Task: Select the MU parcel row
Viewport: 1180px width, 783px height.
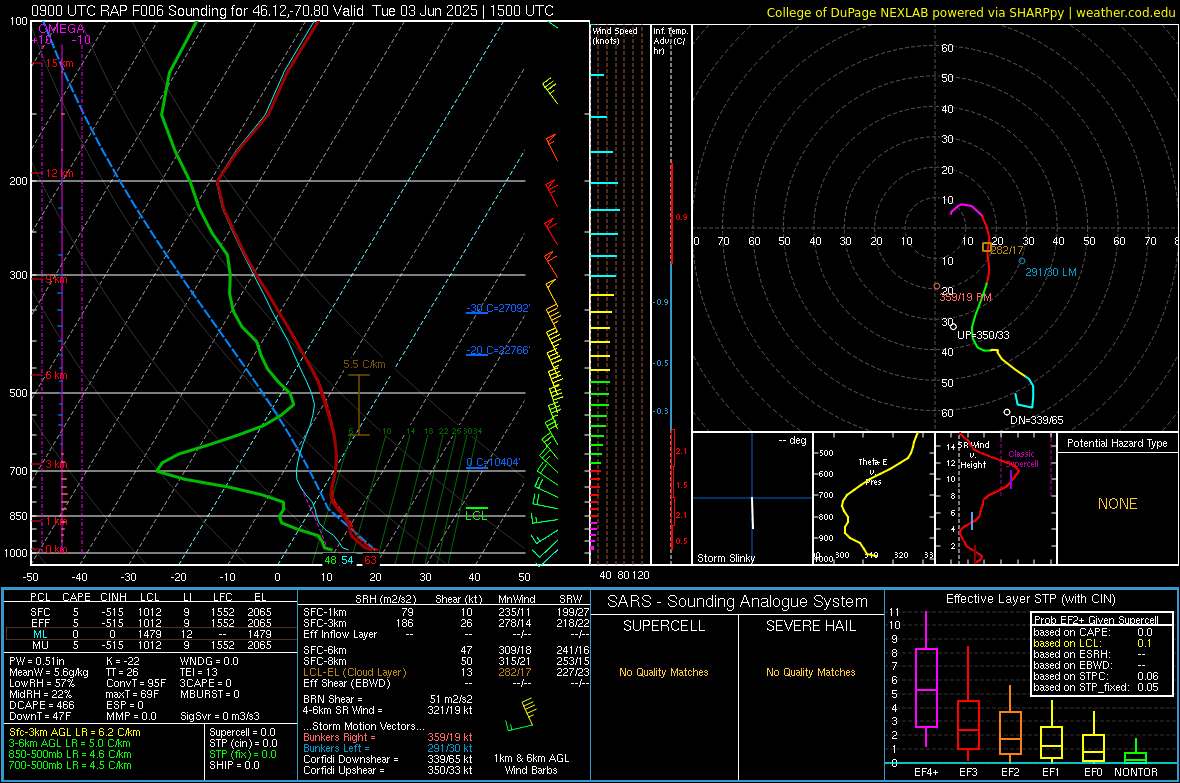Action: point(151,645)
